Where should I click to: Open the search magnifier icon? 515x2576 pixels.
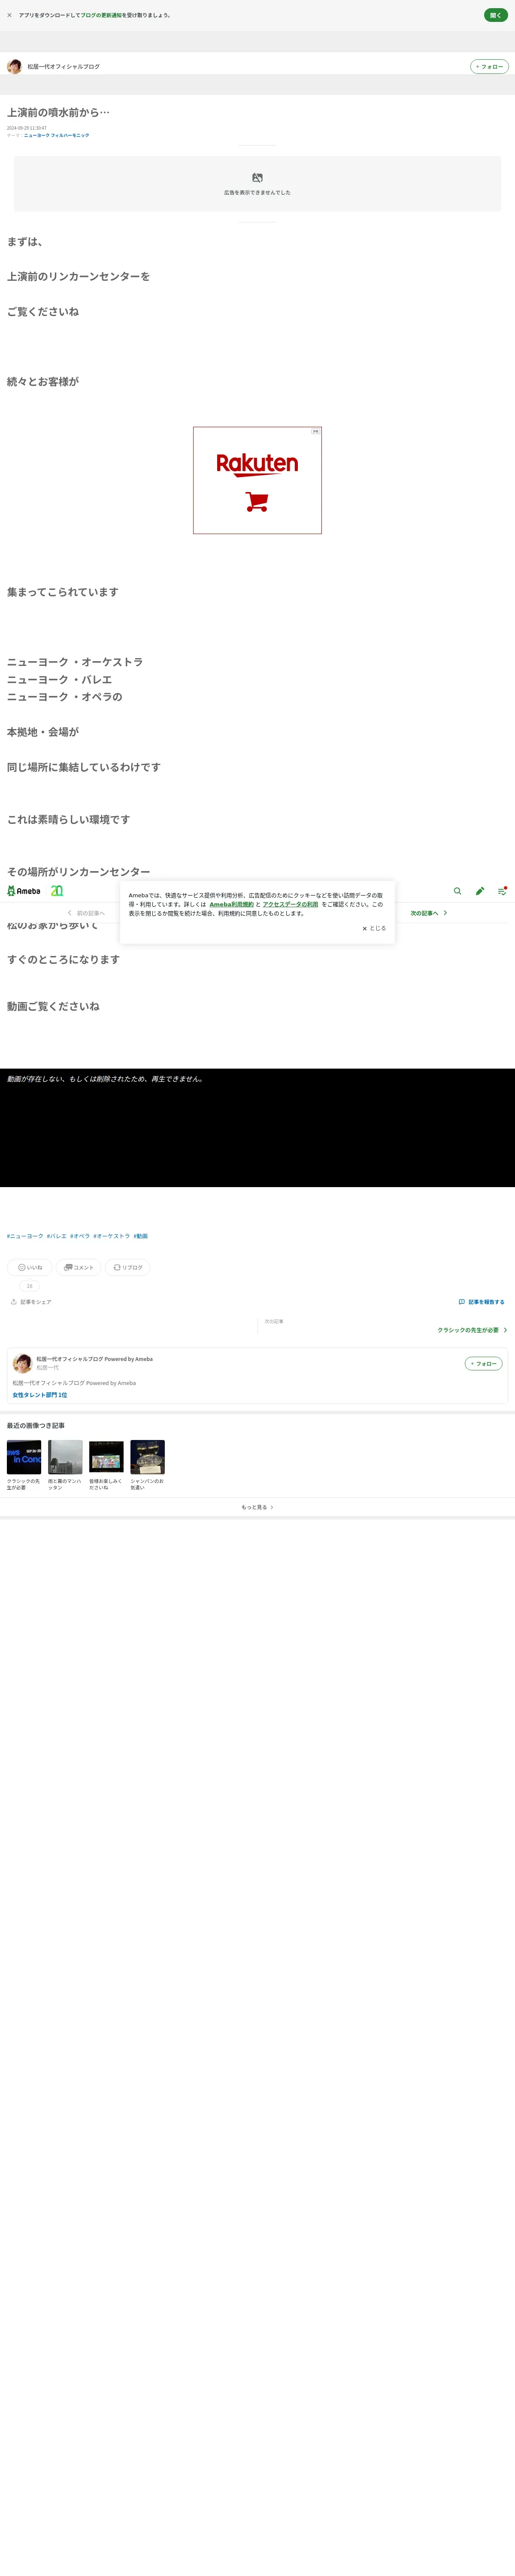click(458, 891)
